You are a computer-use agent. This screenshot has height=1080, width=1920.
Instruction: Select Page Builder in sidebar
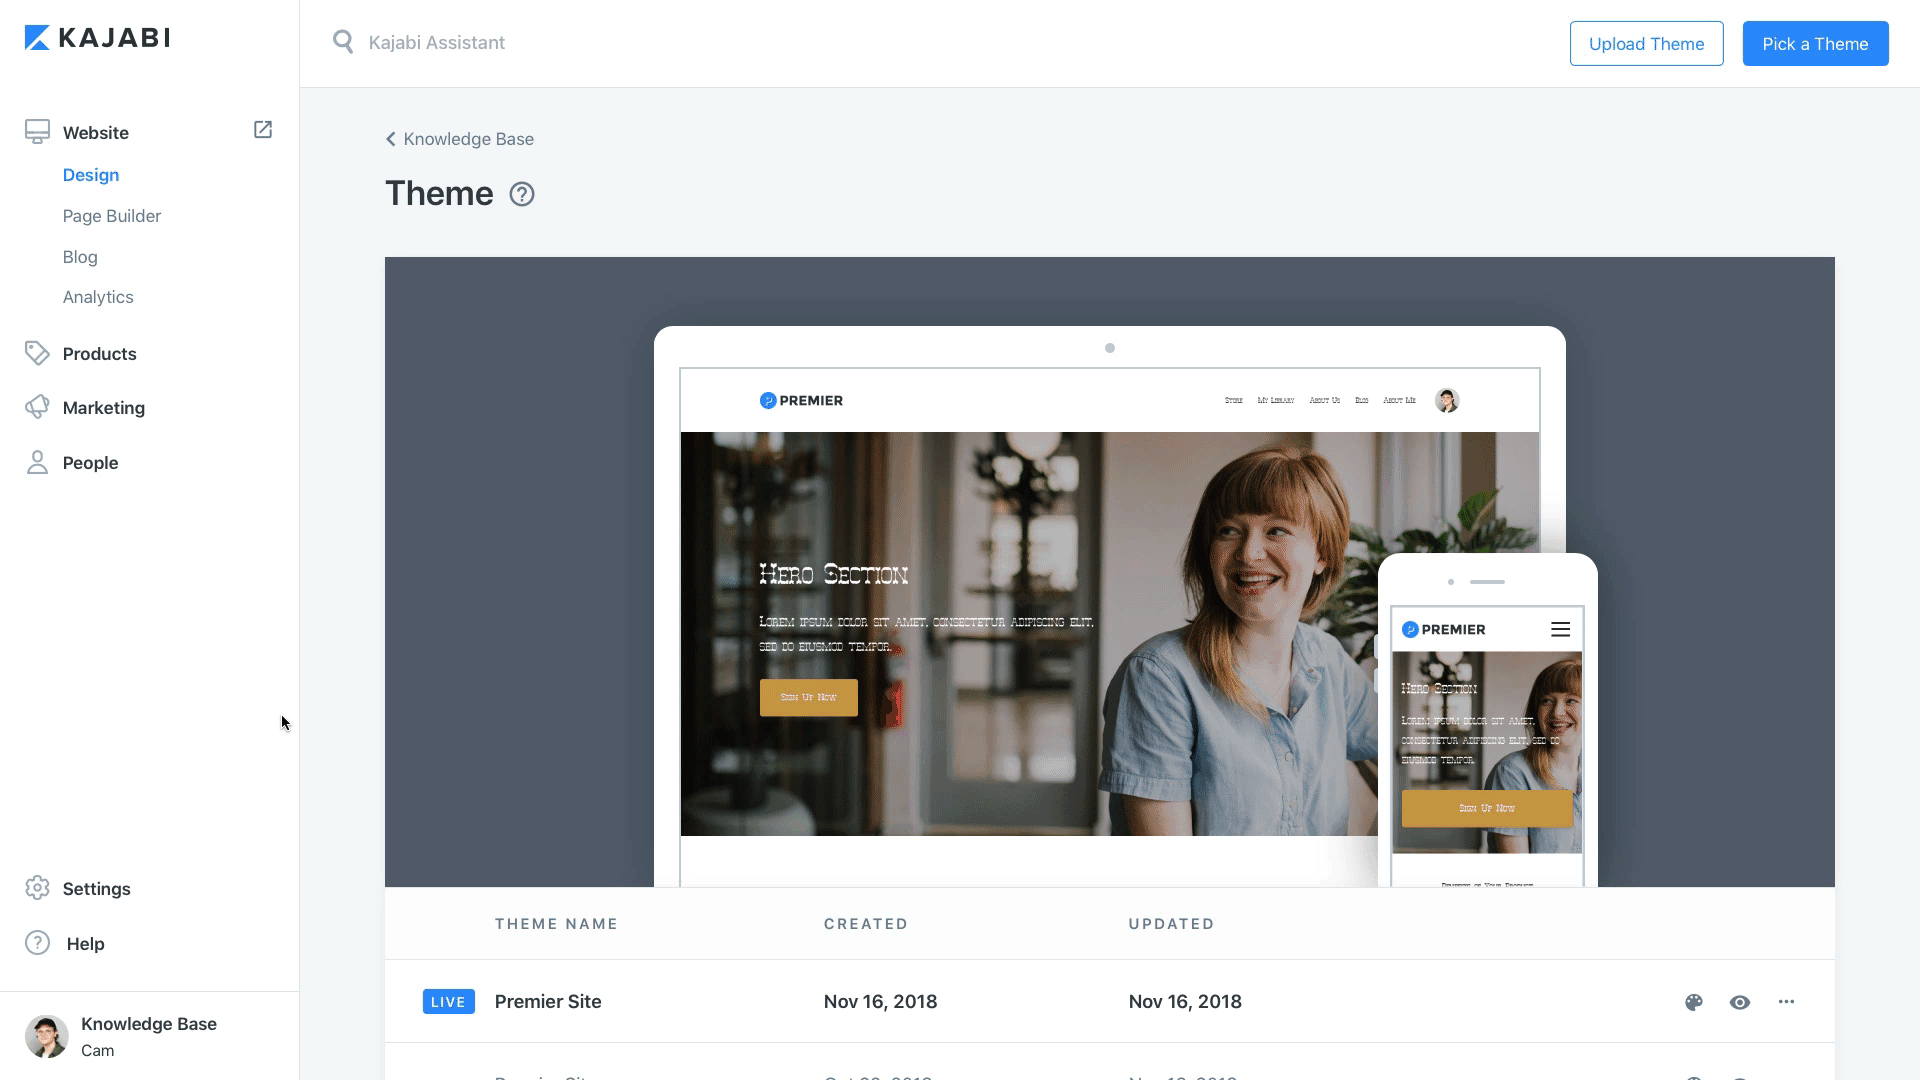tap(111, 216)
